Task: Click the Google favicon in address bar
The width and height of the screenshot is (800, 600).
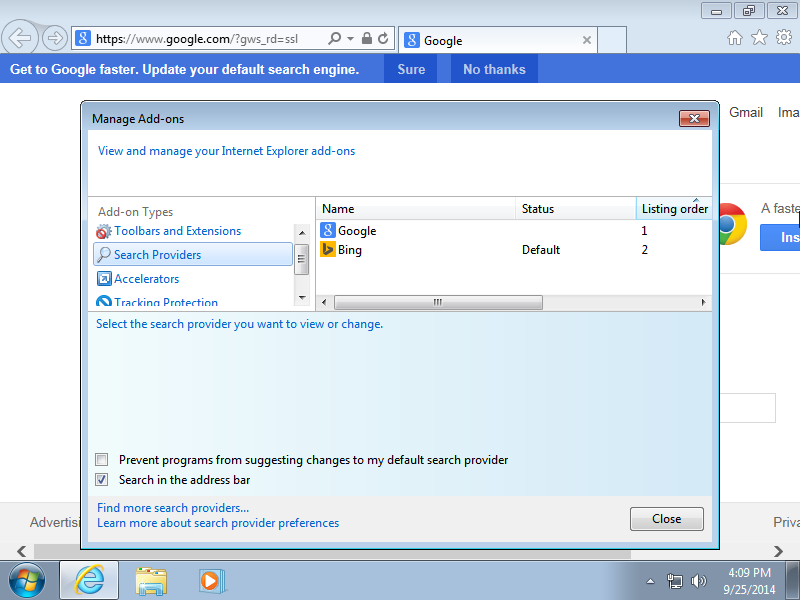Action: [x=83, y=38]
